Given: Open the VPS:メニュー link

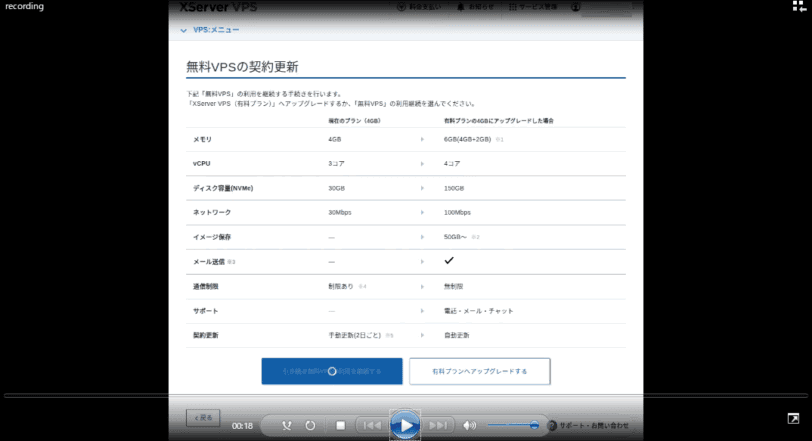Looking at the screenshot, I should [216, 30].
